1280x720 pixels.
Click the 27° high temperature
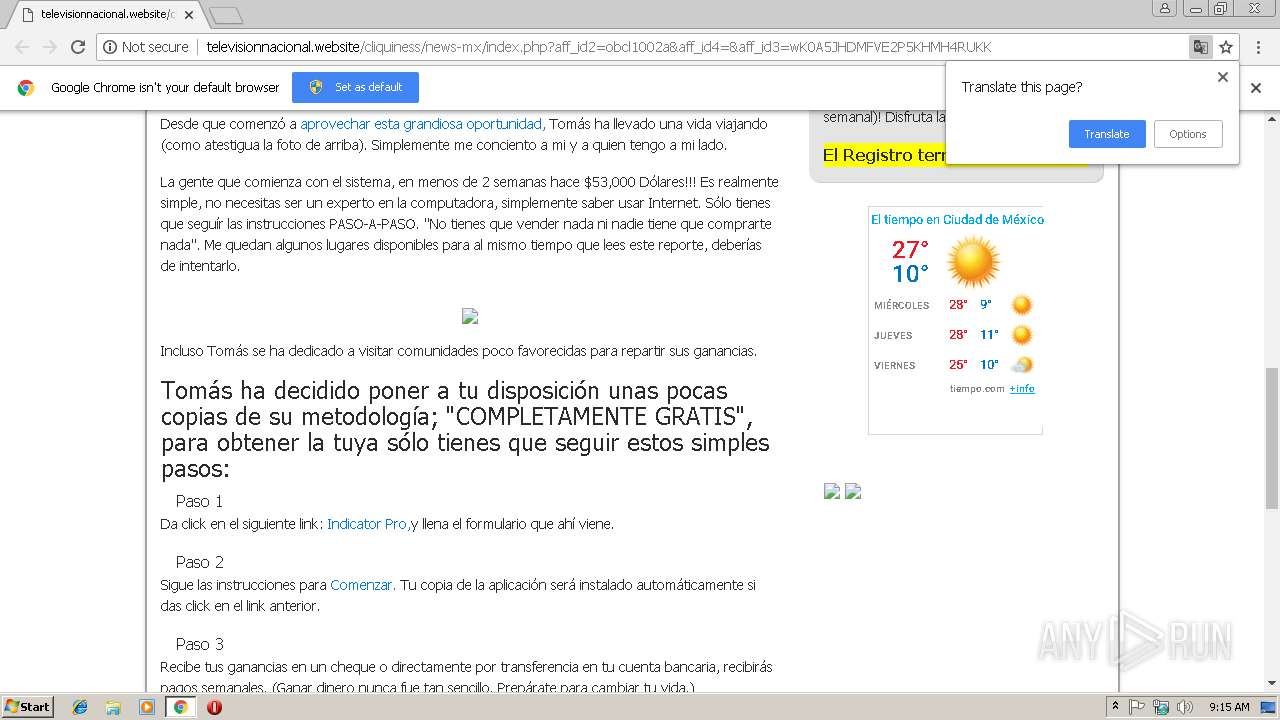click(911, 249)
